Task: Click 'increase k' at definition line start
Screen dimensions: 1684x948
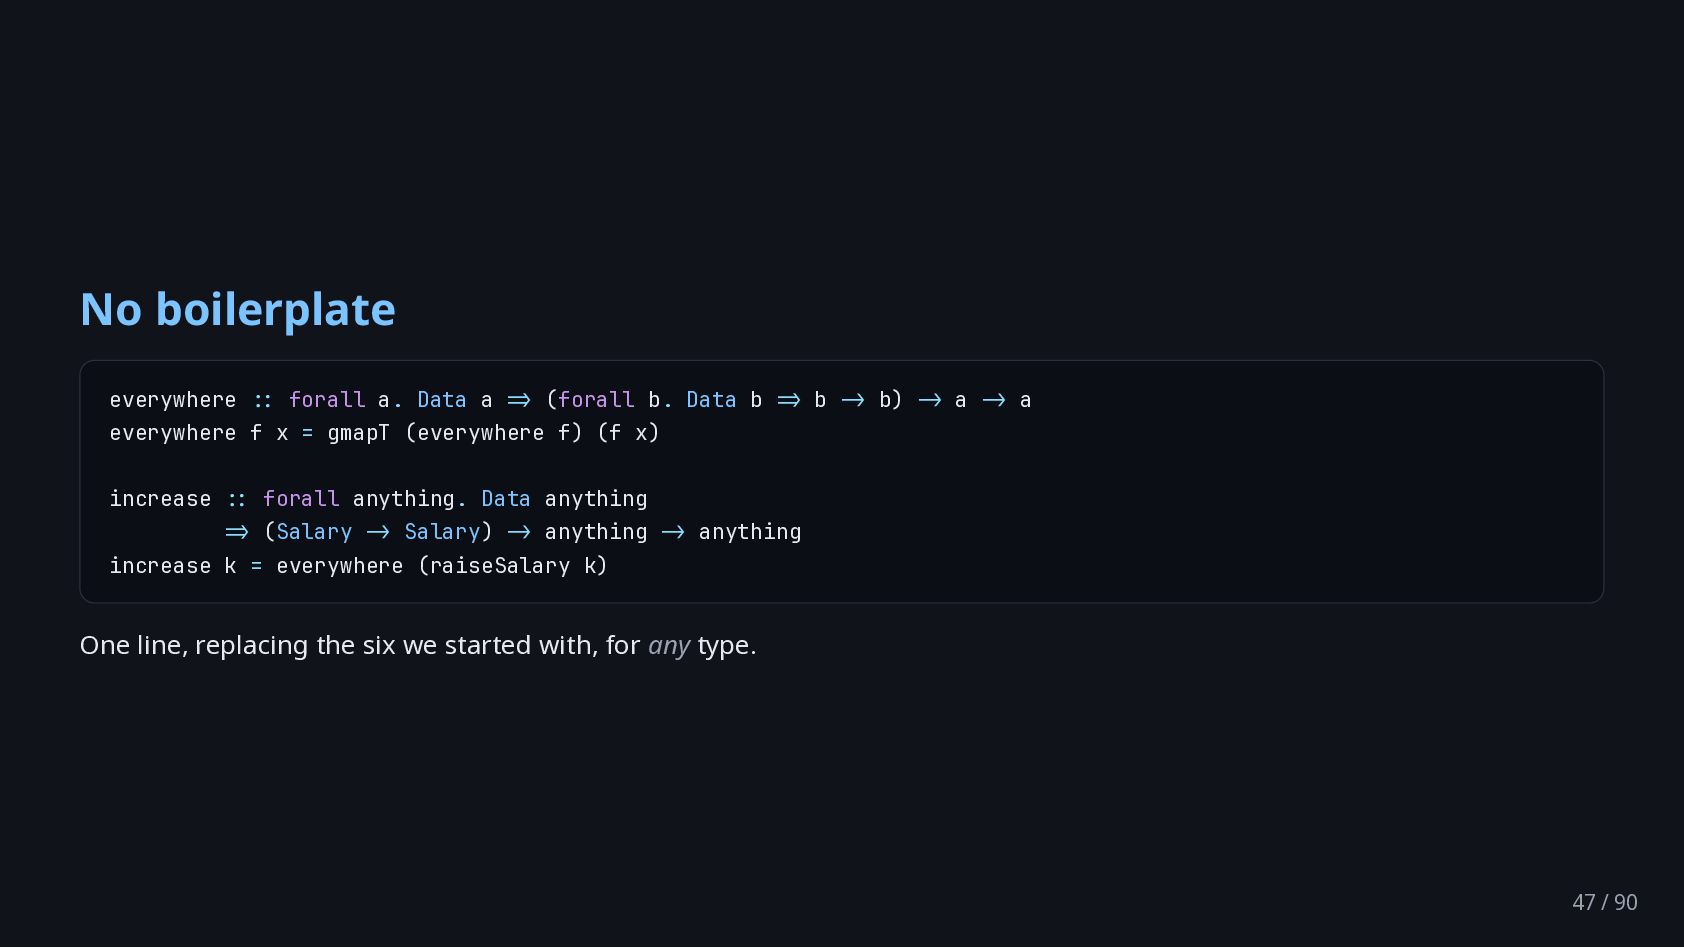Action: 173,566
